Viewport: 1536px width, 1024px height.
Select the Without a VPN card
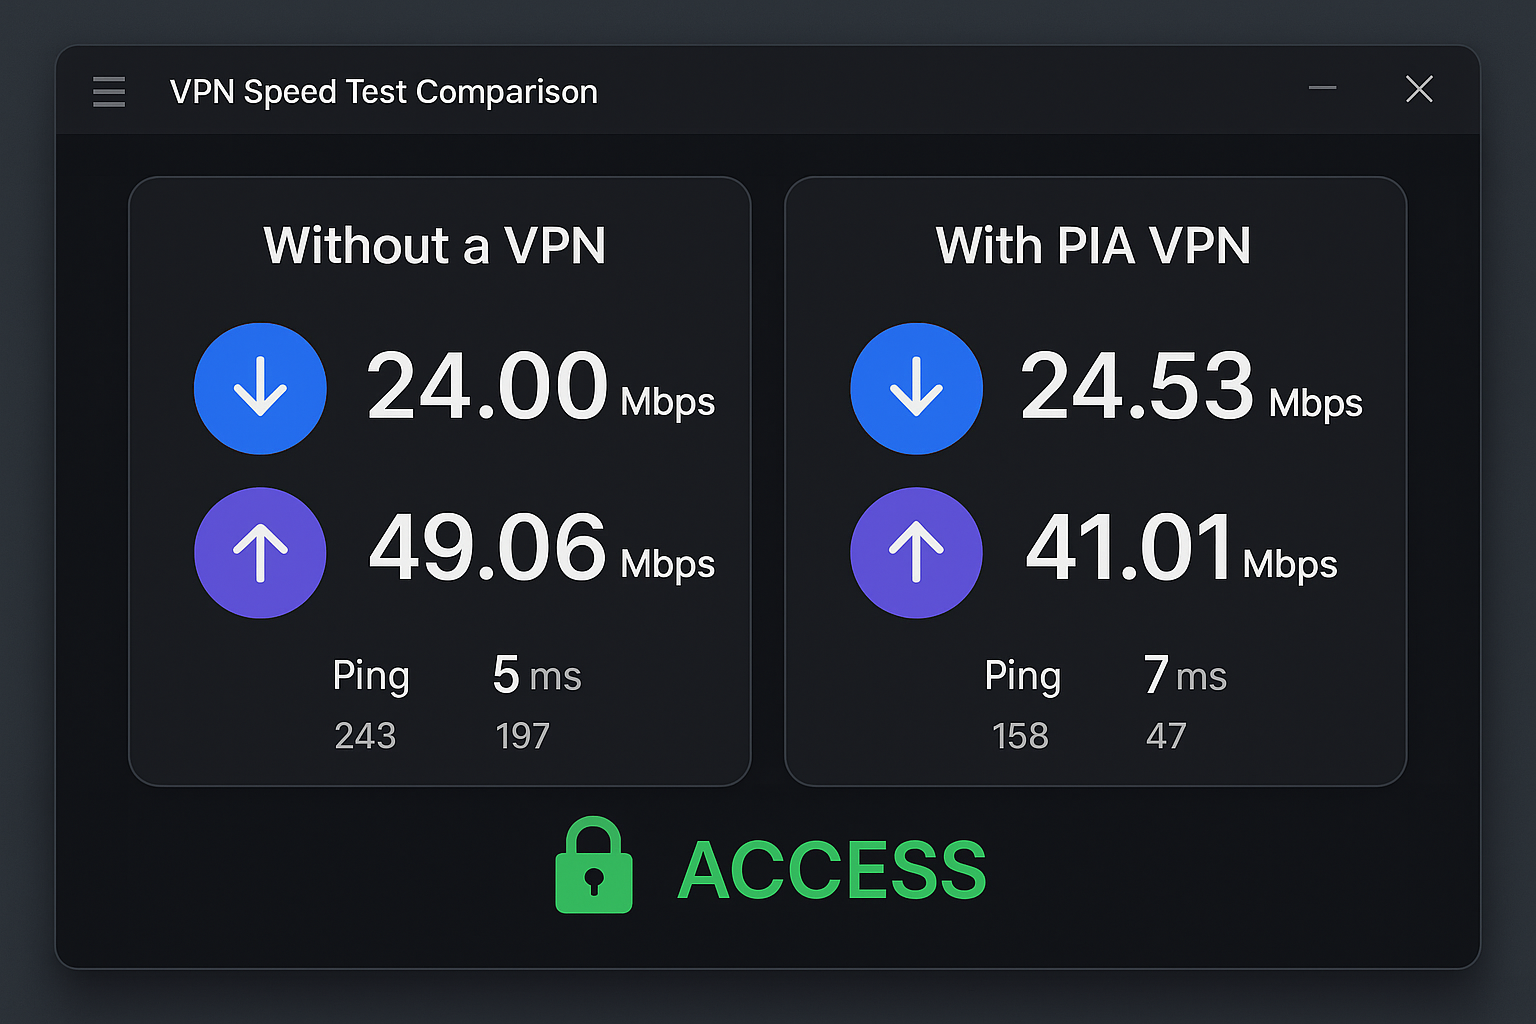pos(439,480)
